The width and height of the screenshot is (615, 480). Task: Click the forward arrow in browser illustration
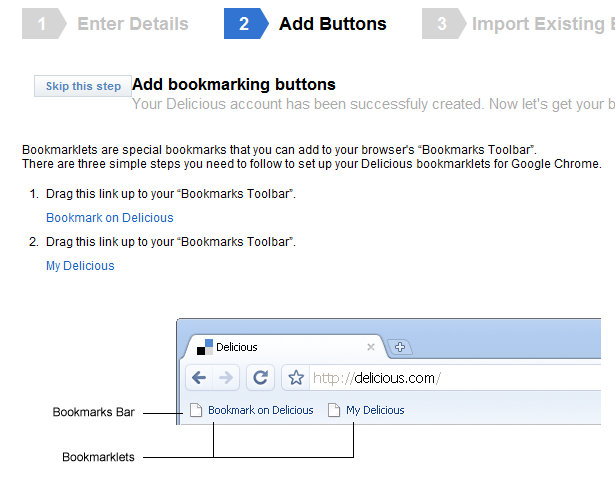click(226, 378)
